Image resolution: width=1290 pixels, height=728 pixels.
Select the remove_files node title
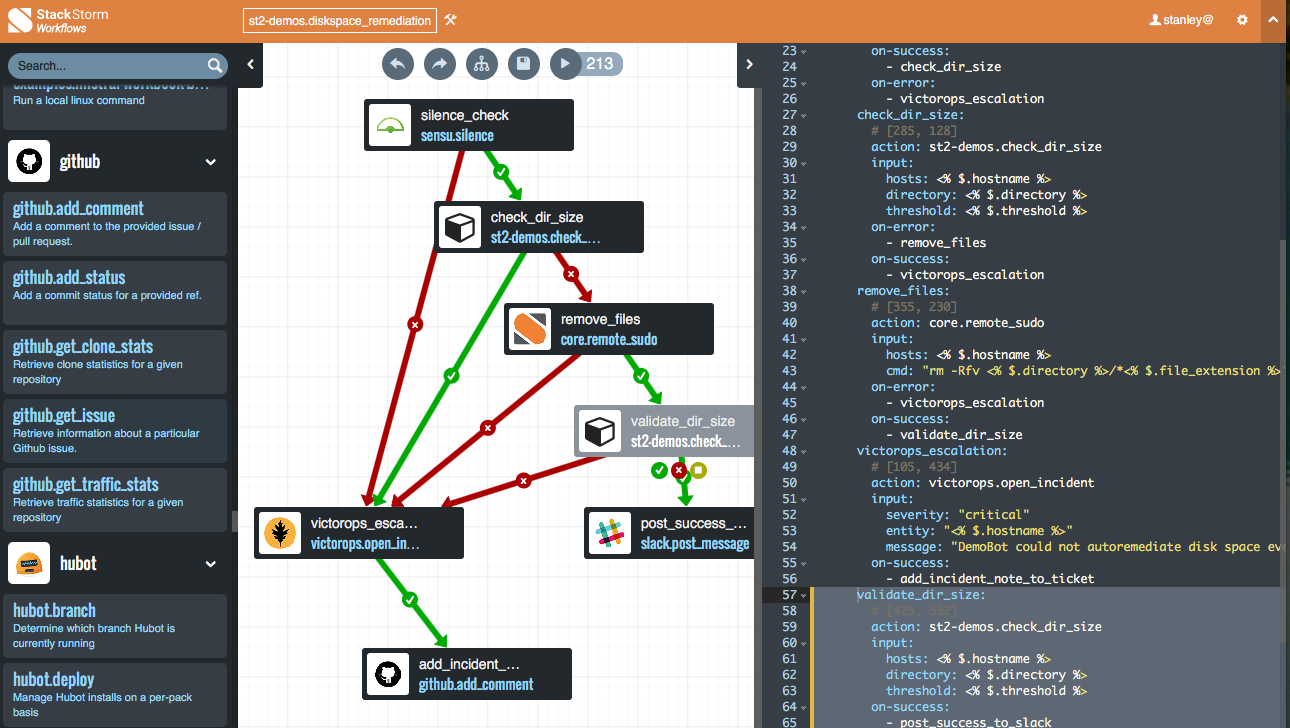(x=601, y=320)
